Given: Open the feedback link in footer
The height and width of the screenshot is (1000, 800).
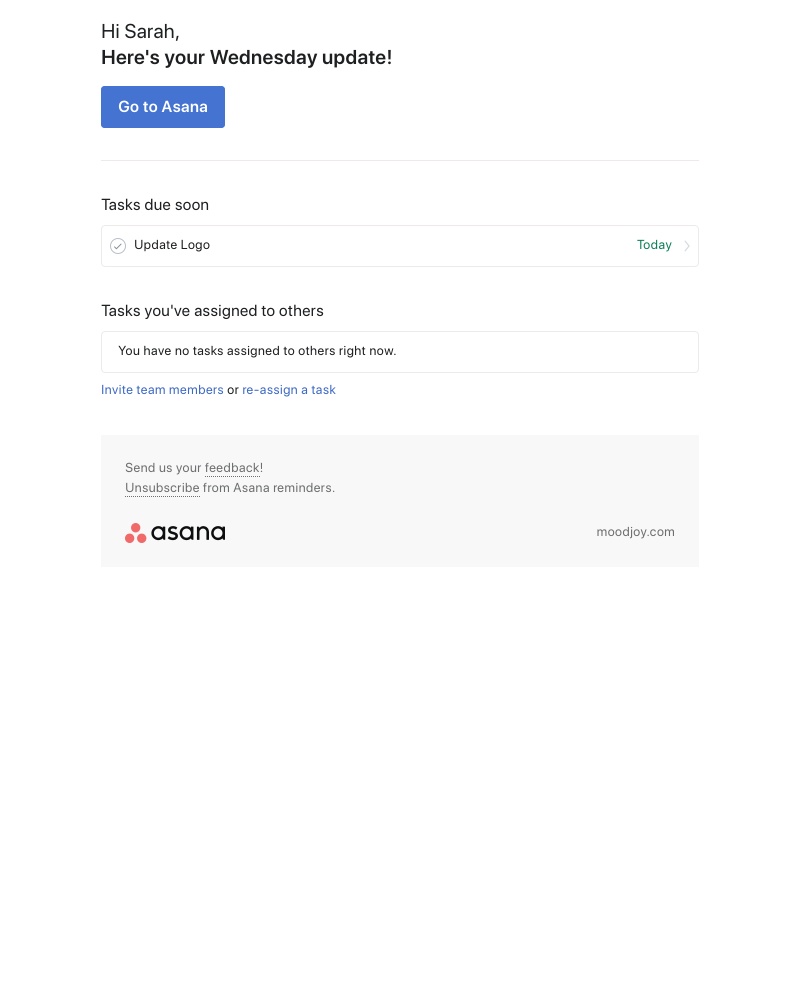Looking at the screenshot, I should point(233,467).
